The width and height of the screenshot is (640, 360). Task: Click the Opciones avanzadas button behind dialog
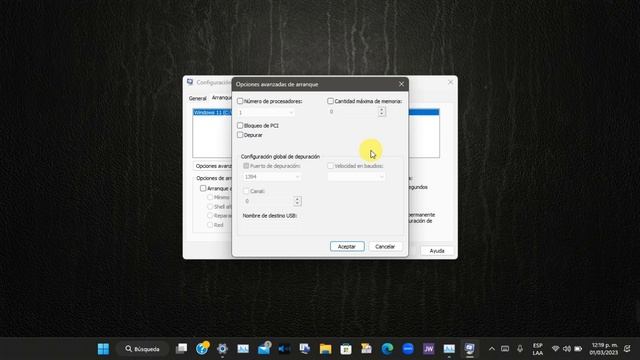tap(212, 166)
